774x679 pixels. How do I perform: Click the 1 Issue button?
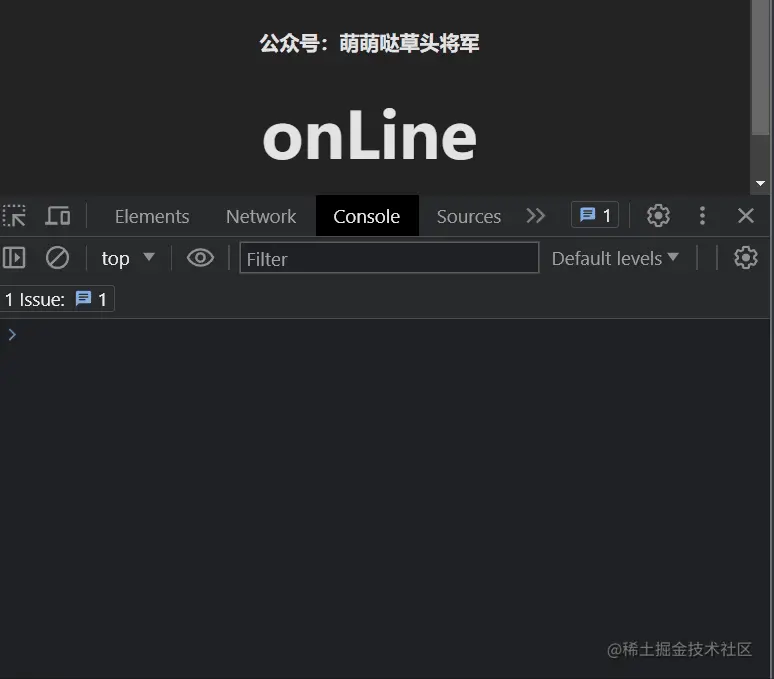(57, 299)
